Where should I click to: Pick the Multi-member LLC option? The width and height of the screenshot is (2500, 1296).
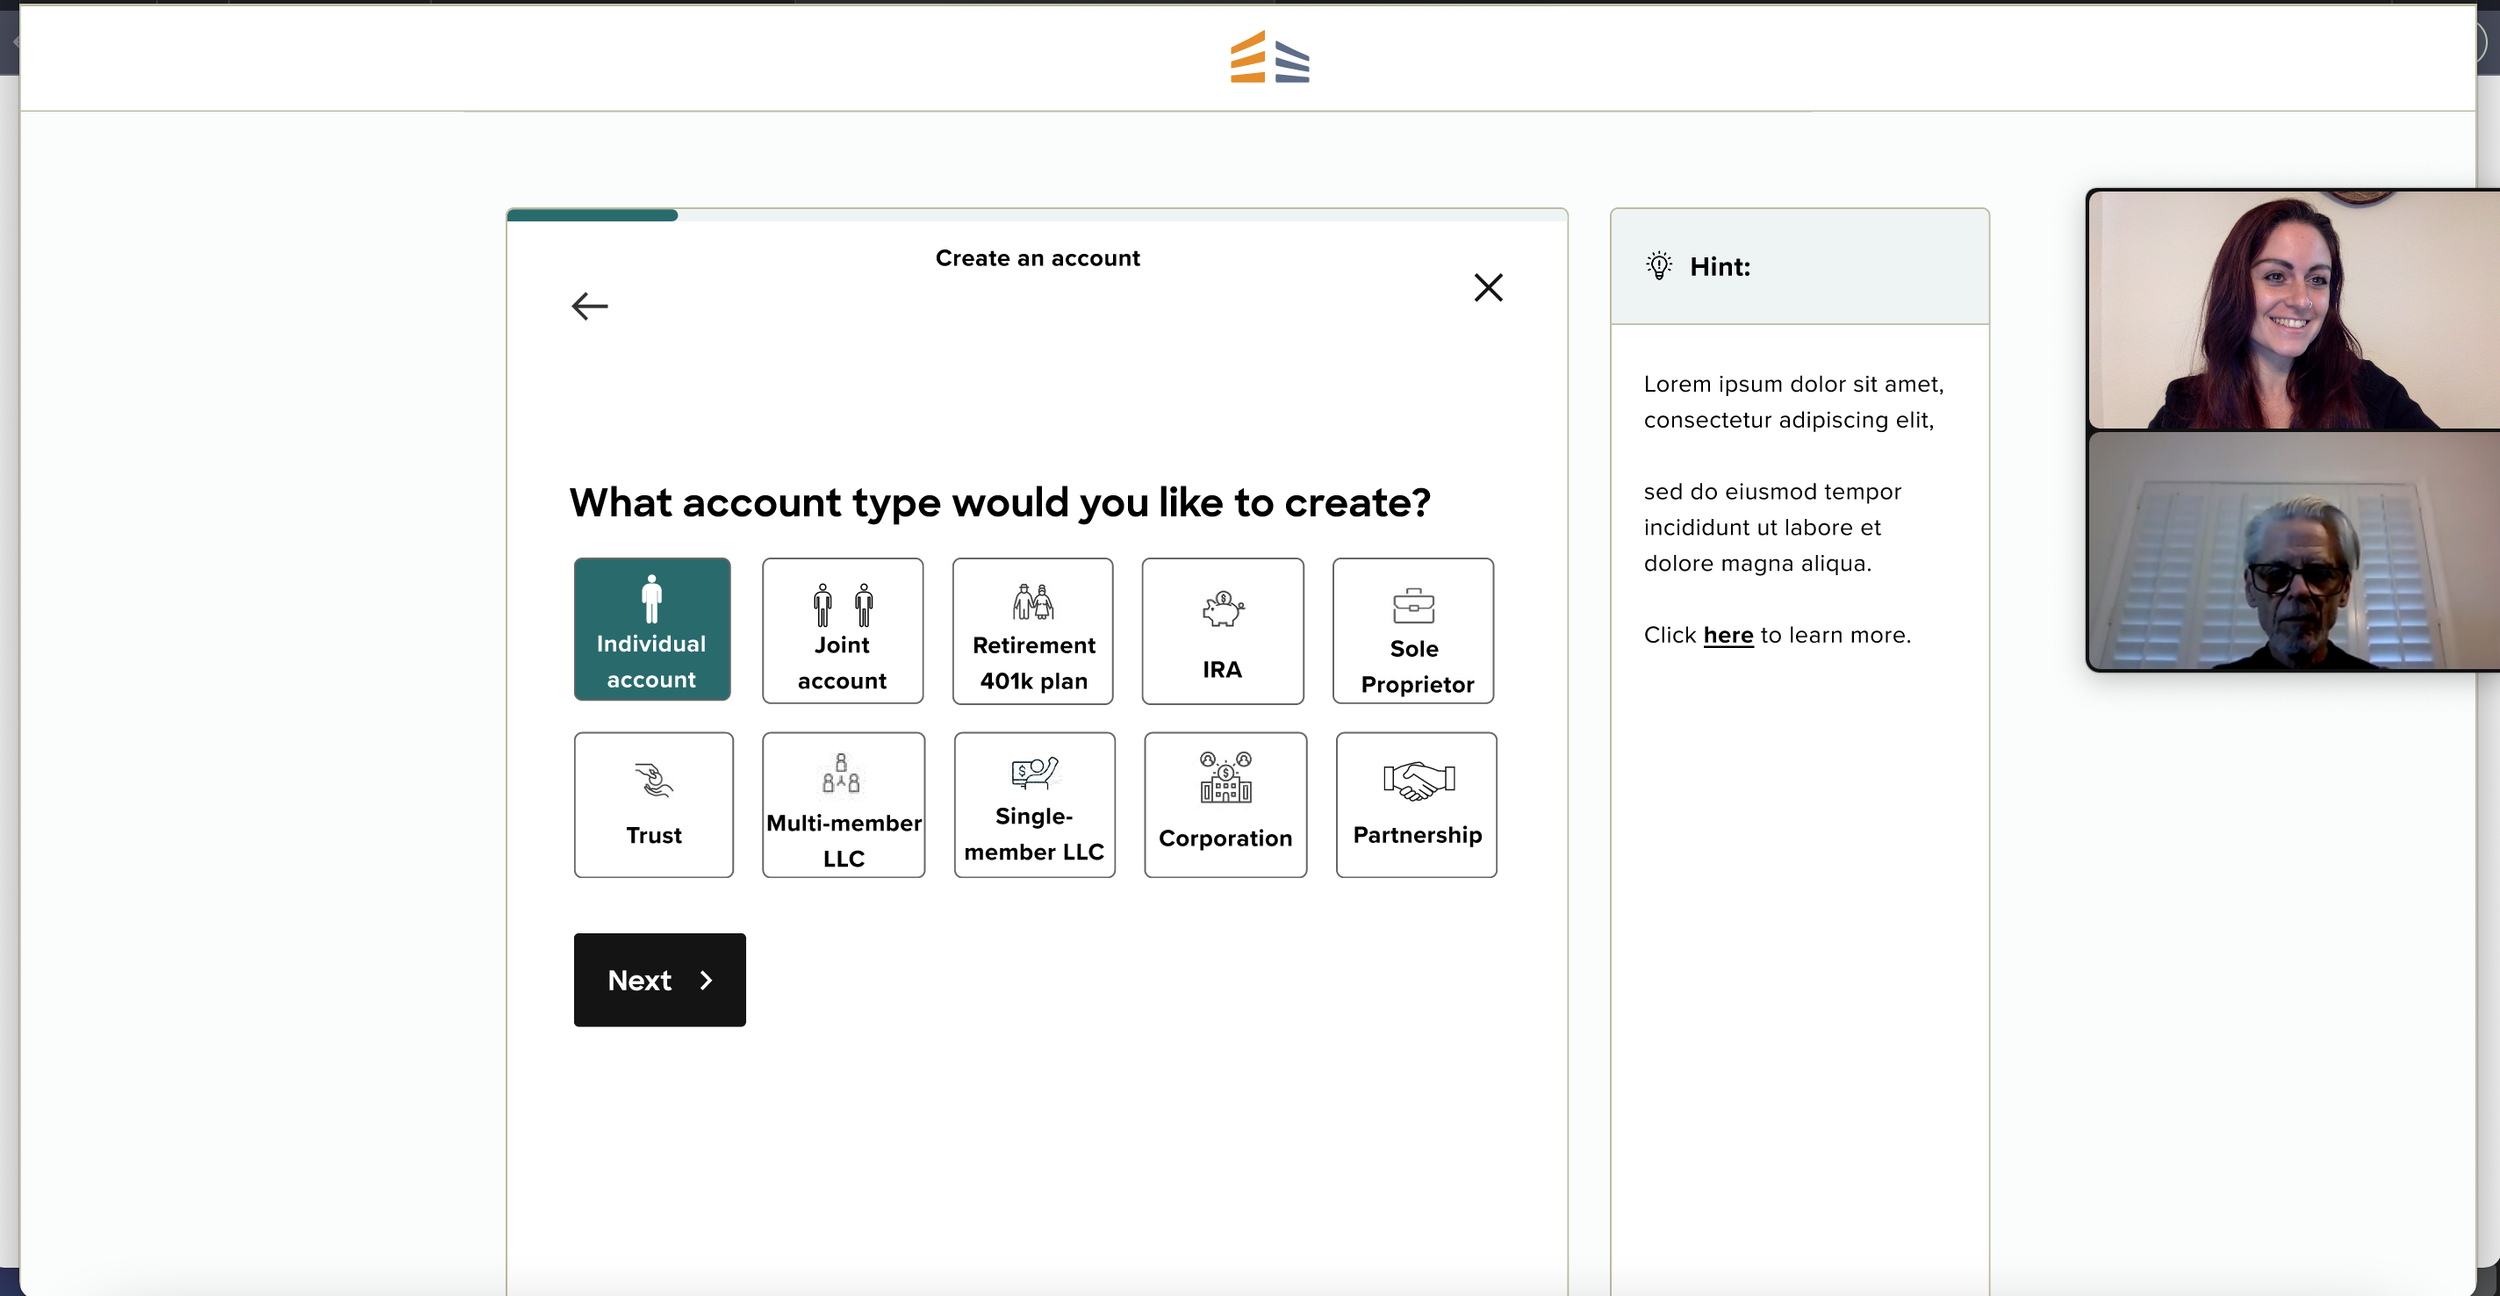point(843,806)
